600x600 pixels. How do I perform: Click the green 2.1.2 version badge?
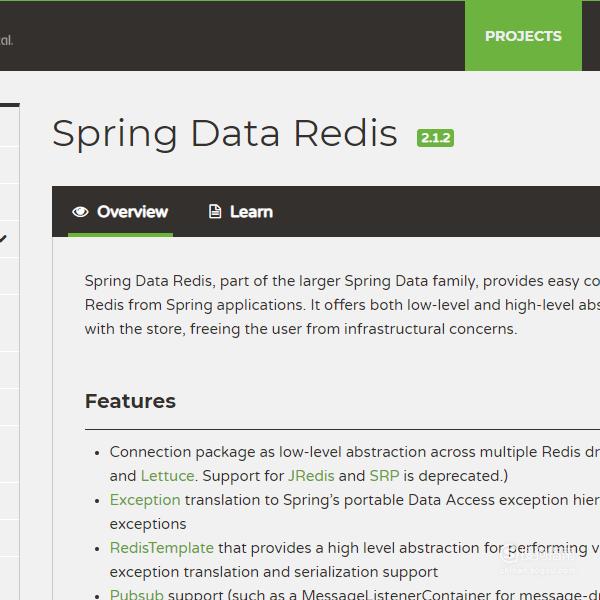point(435,138)
